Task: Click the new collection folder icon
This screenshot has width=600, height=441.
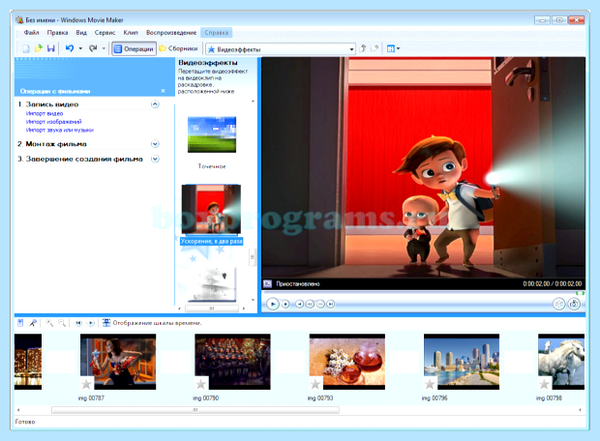Action: point(375,48)
